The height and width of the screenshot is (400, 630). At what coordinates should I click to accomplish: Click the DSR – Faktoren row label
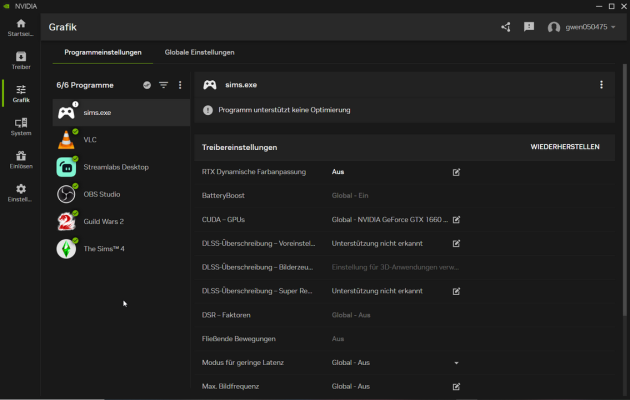coord(226,315)
